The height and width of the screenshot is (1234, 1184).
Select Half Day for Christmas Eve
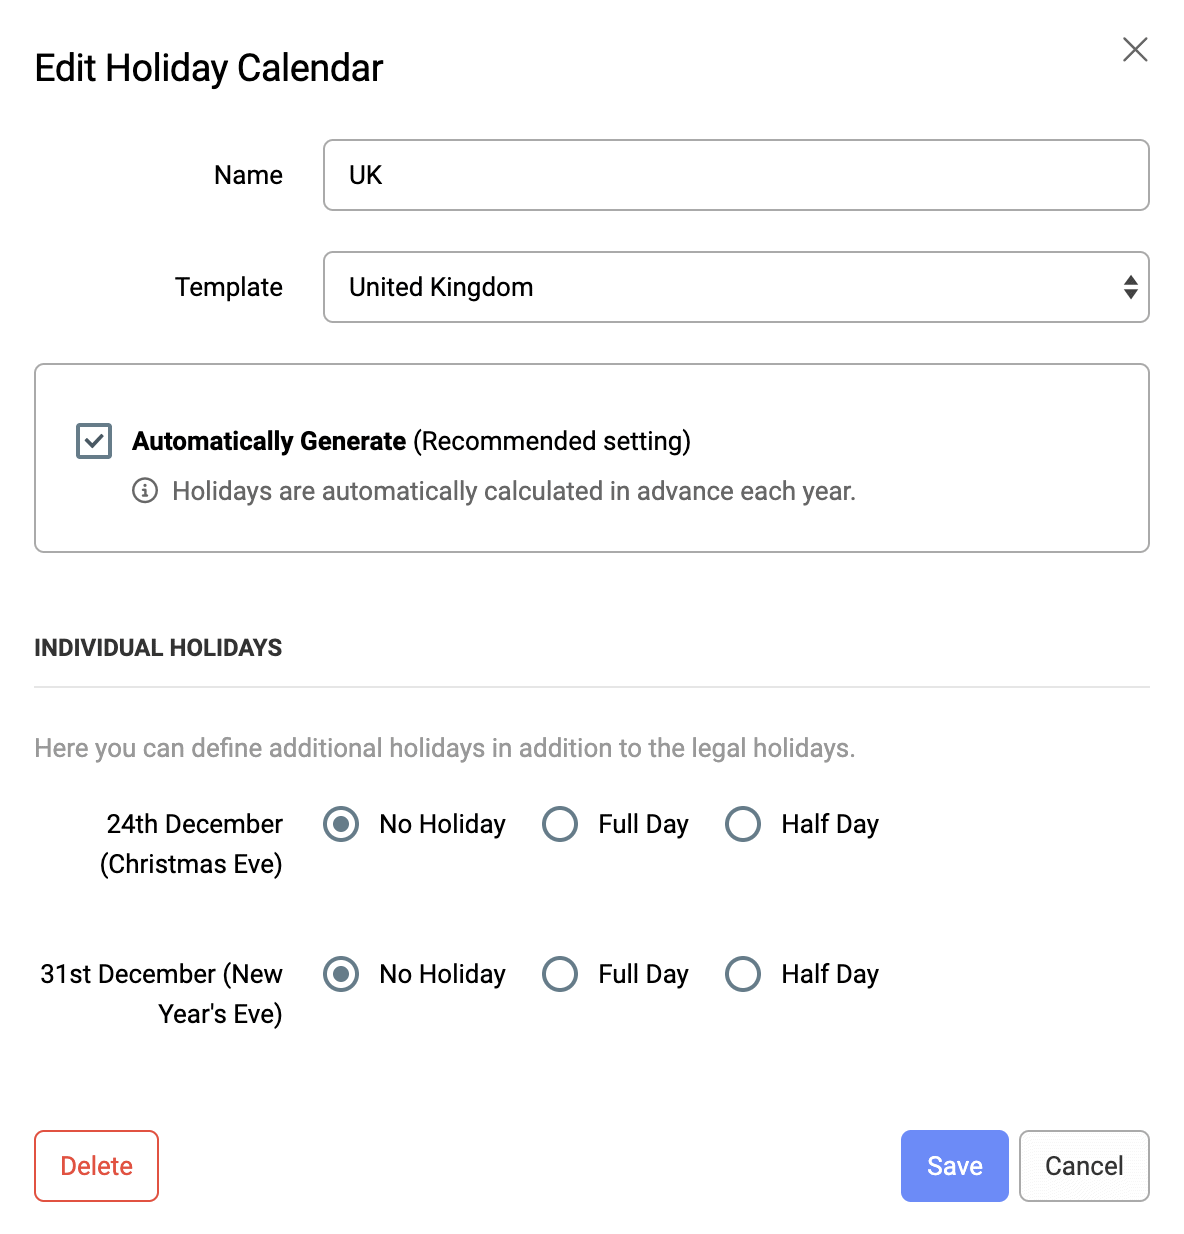pos(743,824)
